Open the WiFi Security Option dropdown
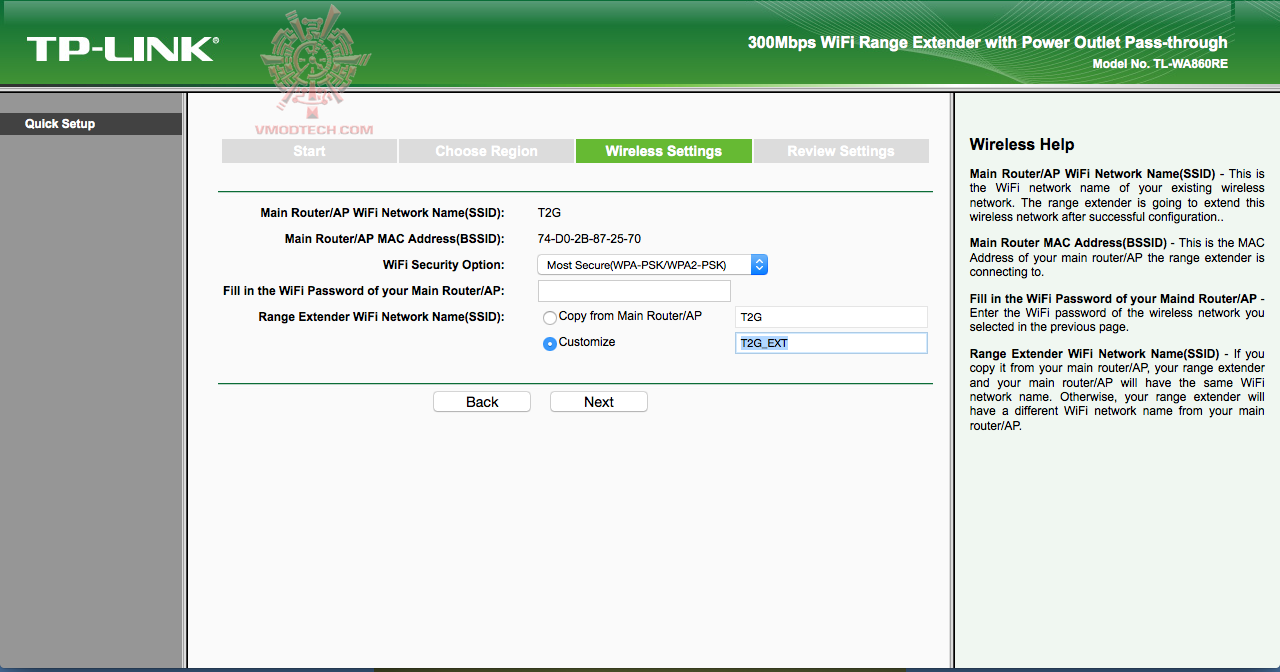Screen dimensions: 1280x672 pyautogui.click(x=653, y=265)
